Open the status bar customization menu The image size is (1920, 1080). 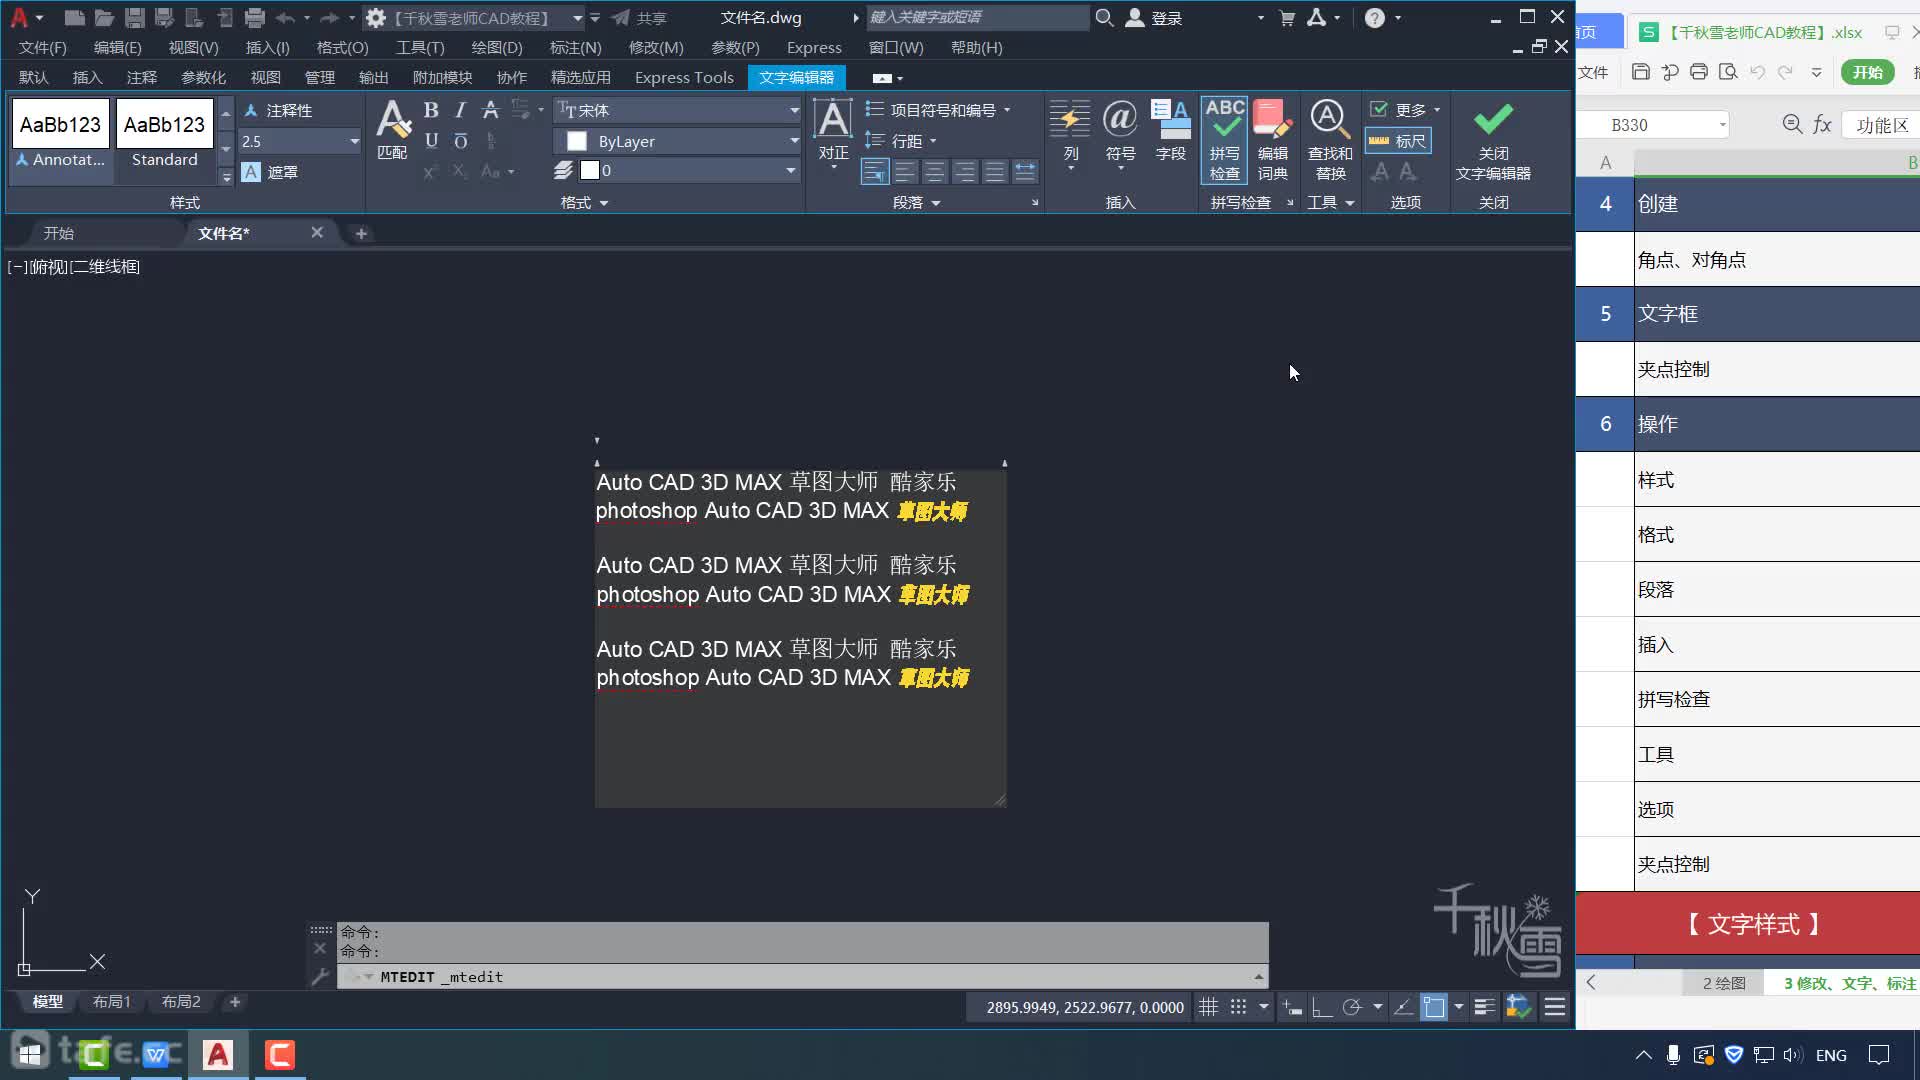point(1555,1007)
